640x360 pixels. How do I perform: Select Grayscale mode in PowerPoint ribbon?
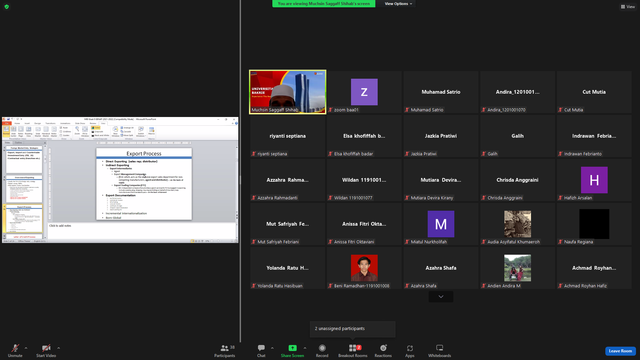pyautogui.click(x=98, y=132)
